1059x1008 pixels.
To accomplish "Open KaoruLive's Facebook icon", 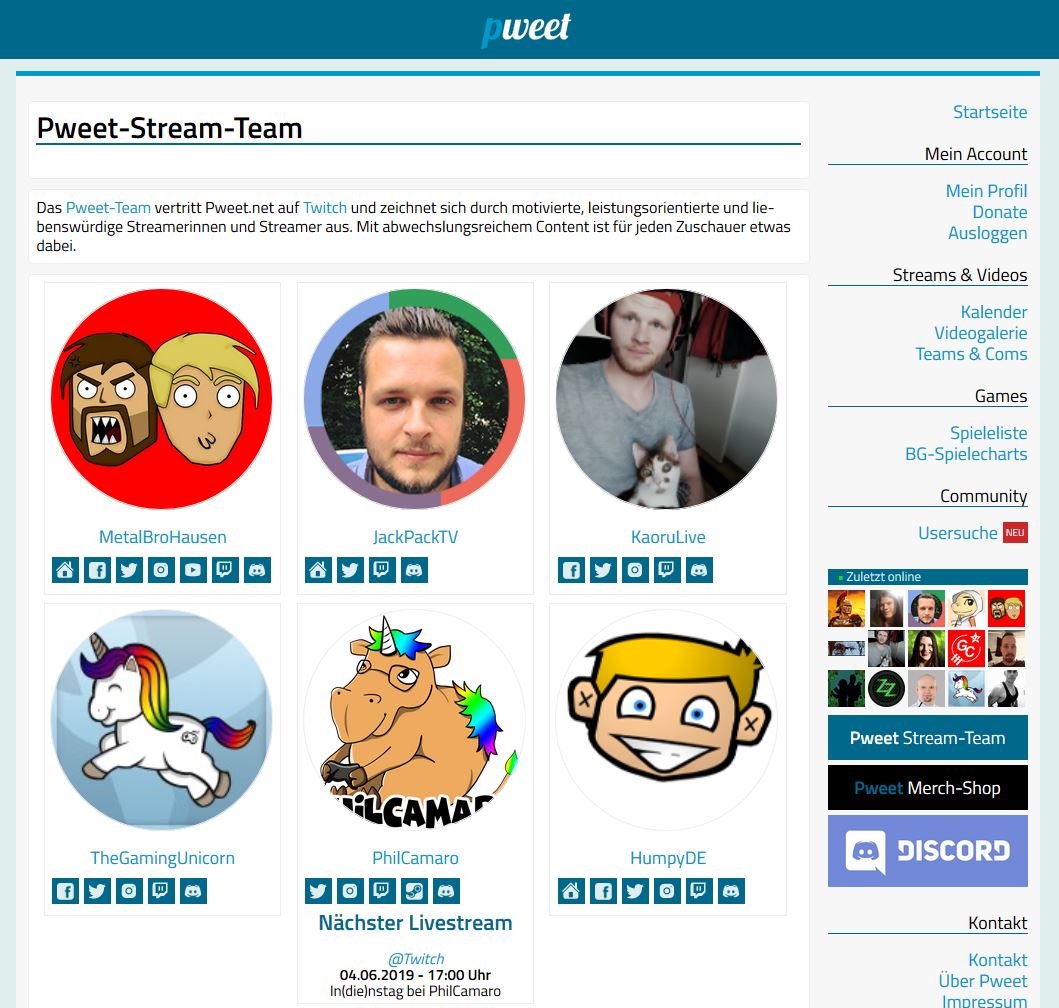I will point(571,570).
